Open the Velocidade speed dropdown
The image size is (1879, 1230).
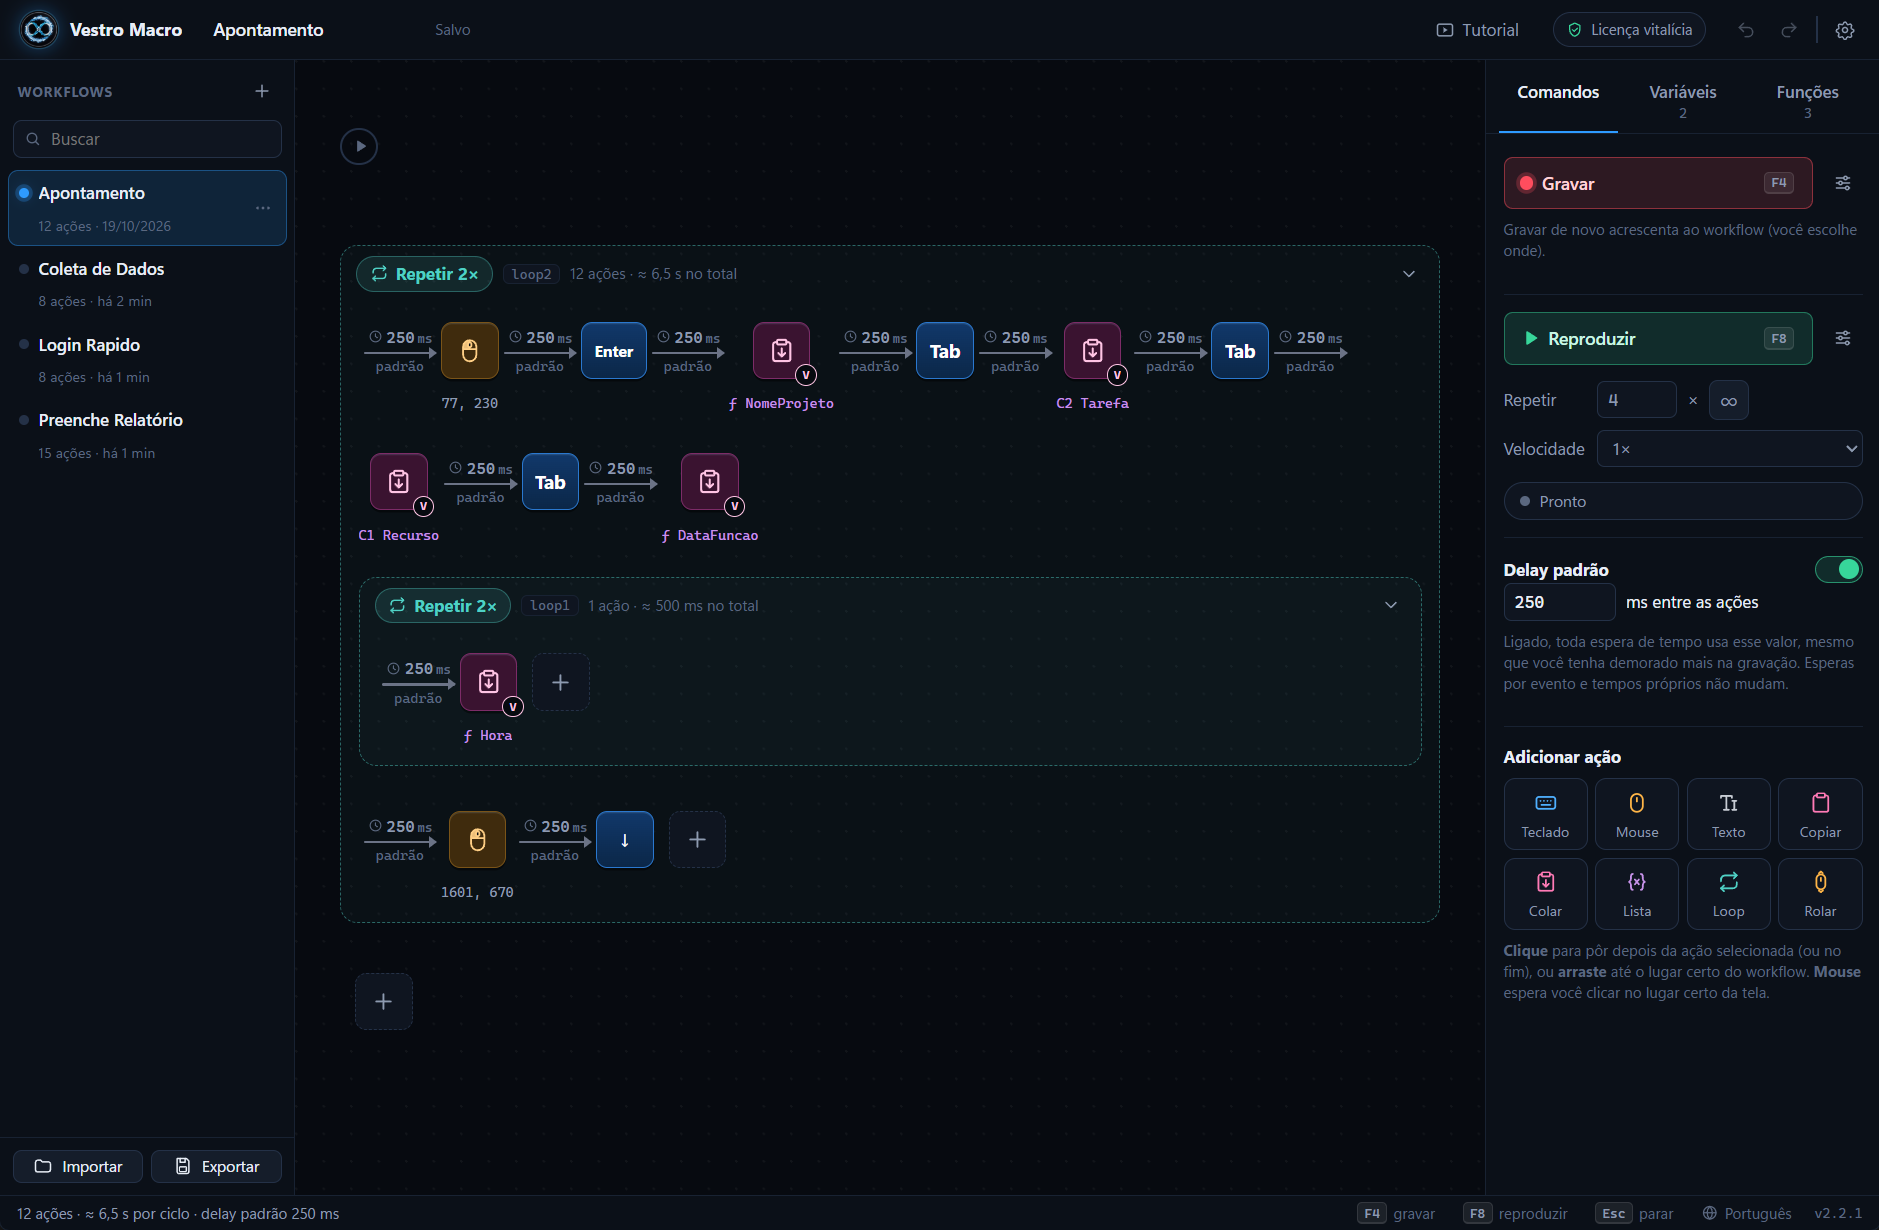pyautogui.click(x=1729, y=449)
